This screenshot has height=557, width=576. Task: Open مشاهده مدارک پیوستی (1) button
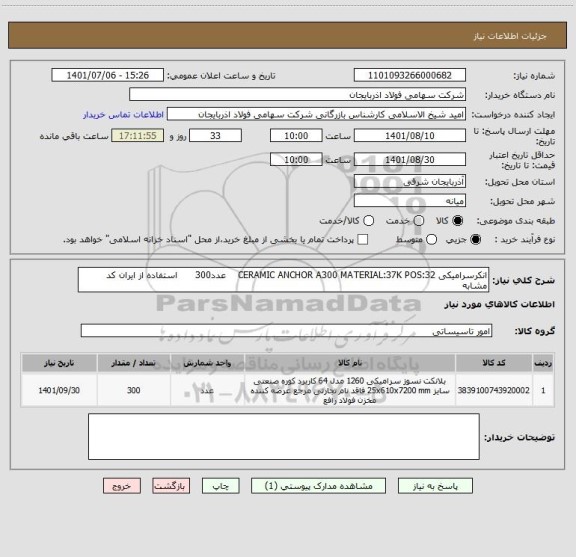[x=318, y=486]
